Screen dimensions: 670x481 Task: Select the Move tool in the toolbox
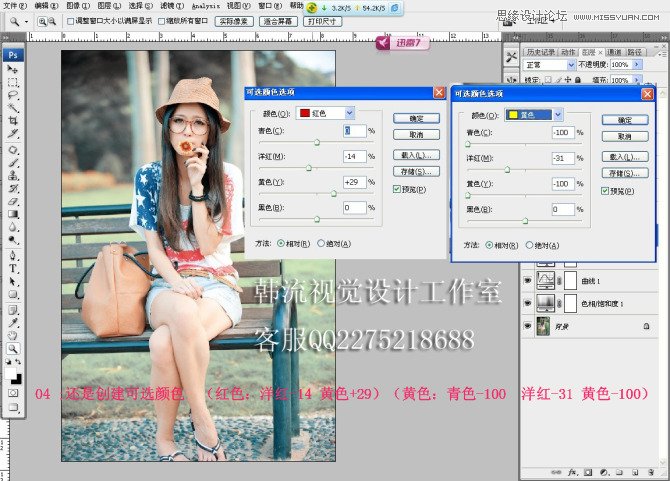point(14,70)
